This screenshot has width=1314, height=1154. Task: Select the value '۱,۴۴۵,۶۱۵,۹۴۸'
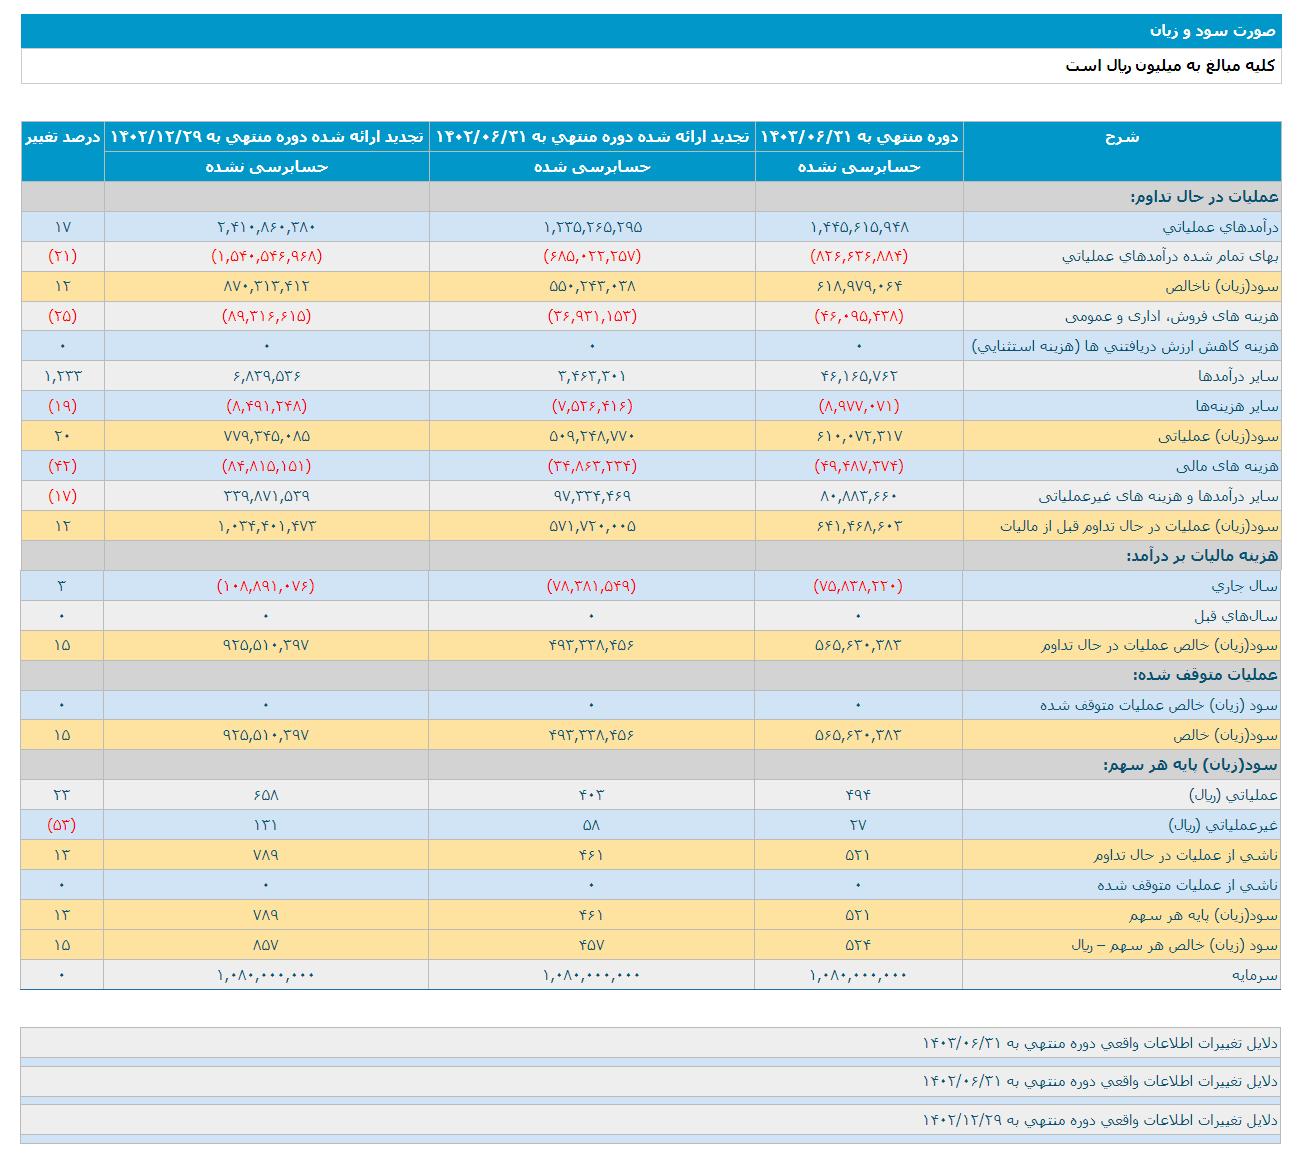click(x=859, y=227)
